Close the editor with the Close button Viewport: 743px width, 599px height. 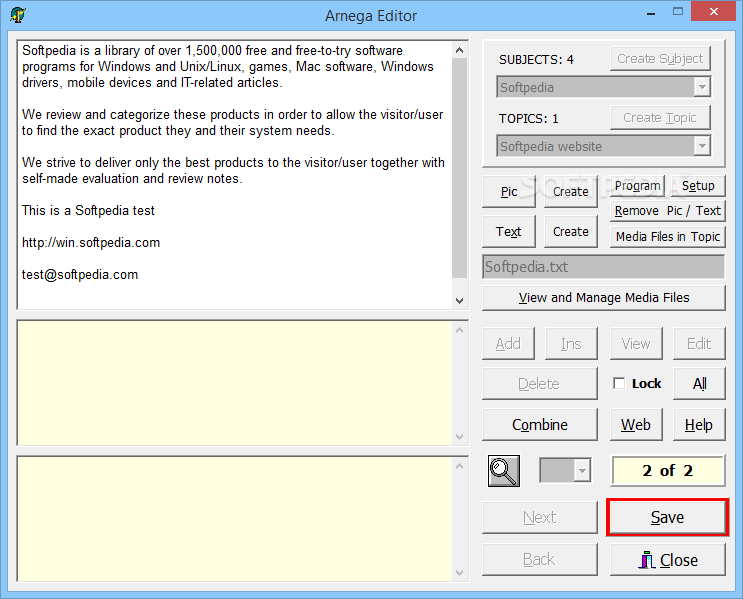point(668,560)
